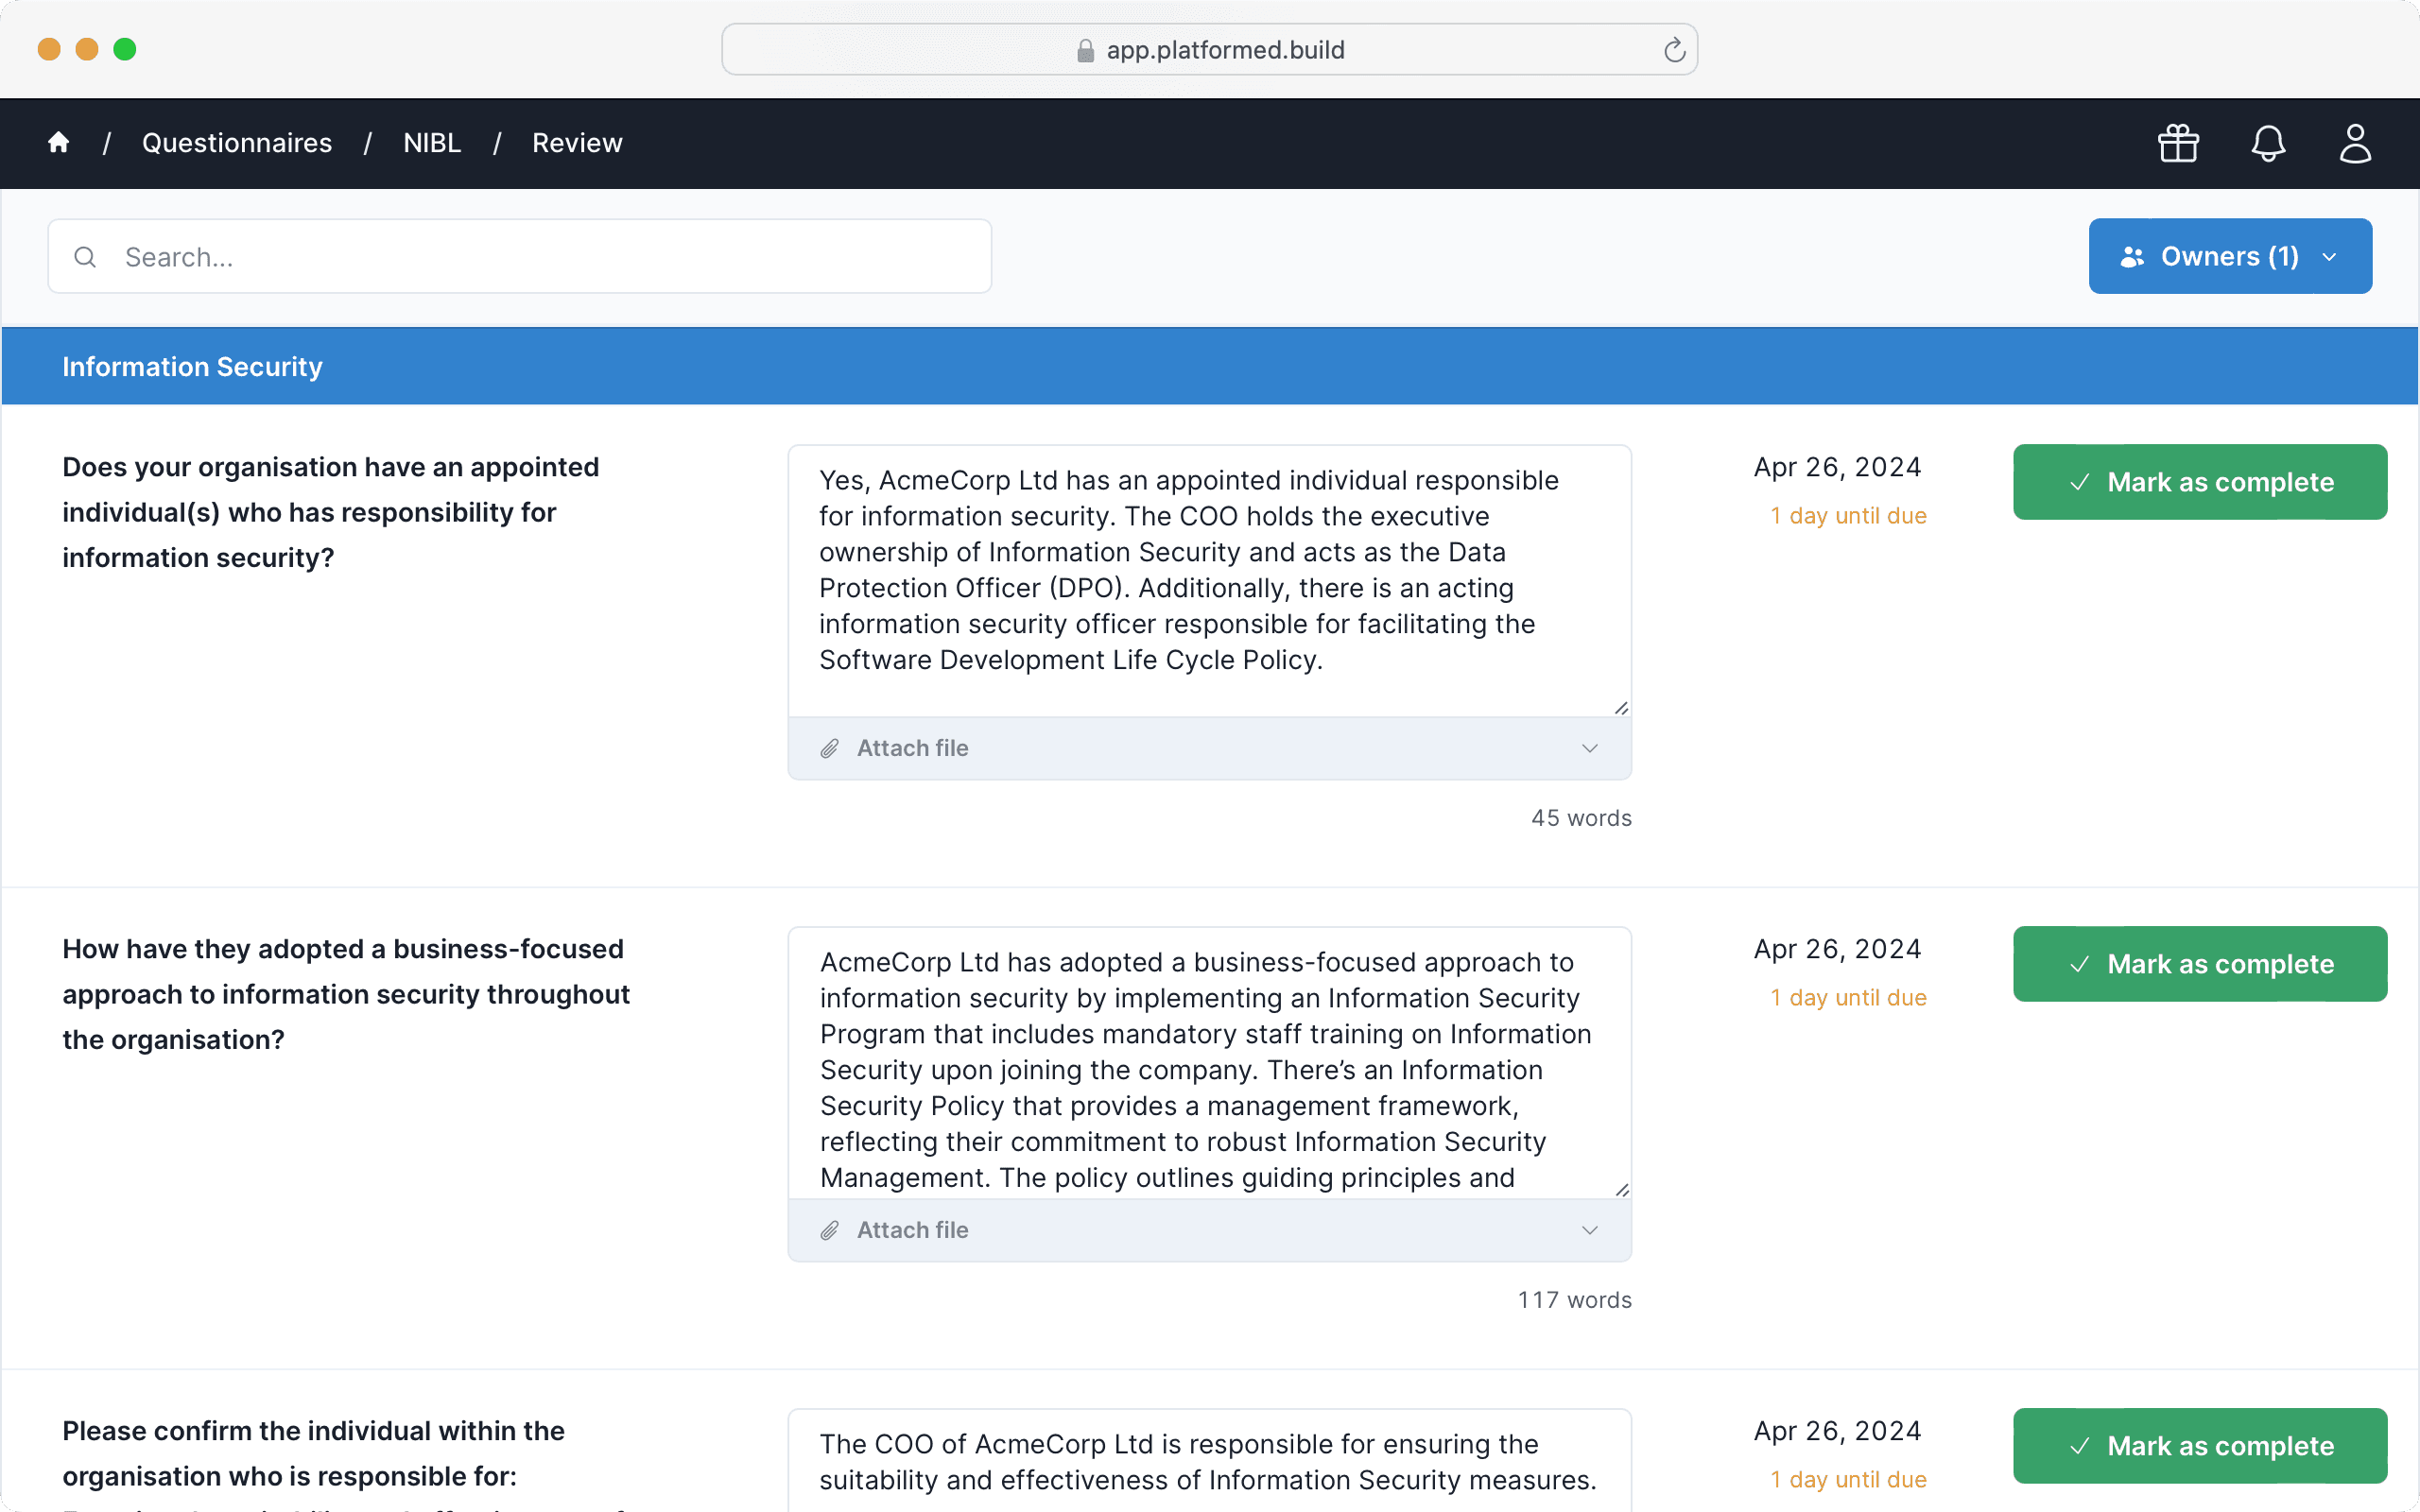Open the Owners (1) dropdown

2229,257
